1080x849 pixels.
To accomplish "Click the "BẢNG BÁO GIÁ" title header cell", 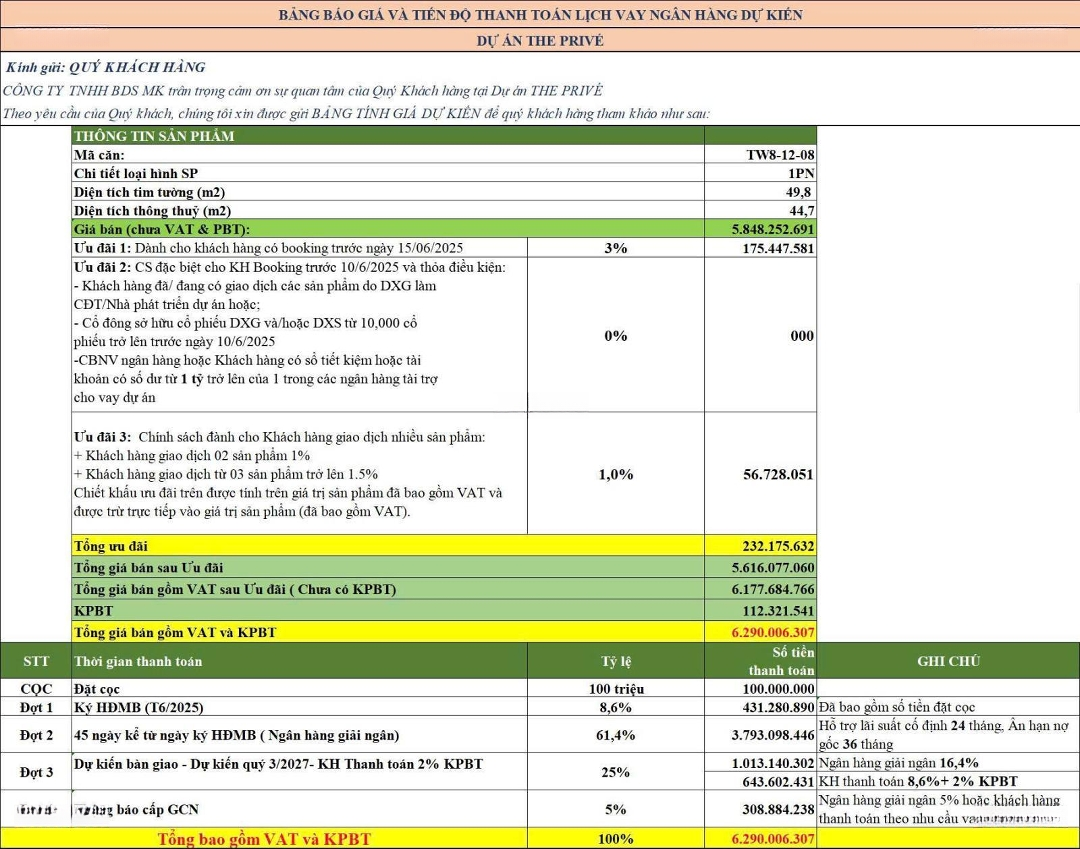I will 540,15.
